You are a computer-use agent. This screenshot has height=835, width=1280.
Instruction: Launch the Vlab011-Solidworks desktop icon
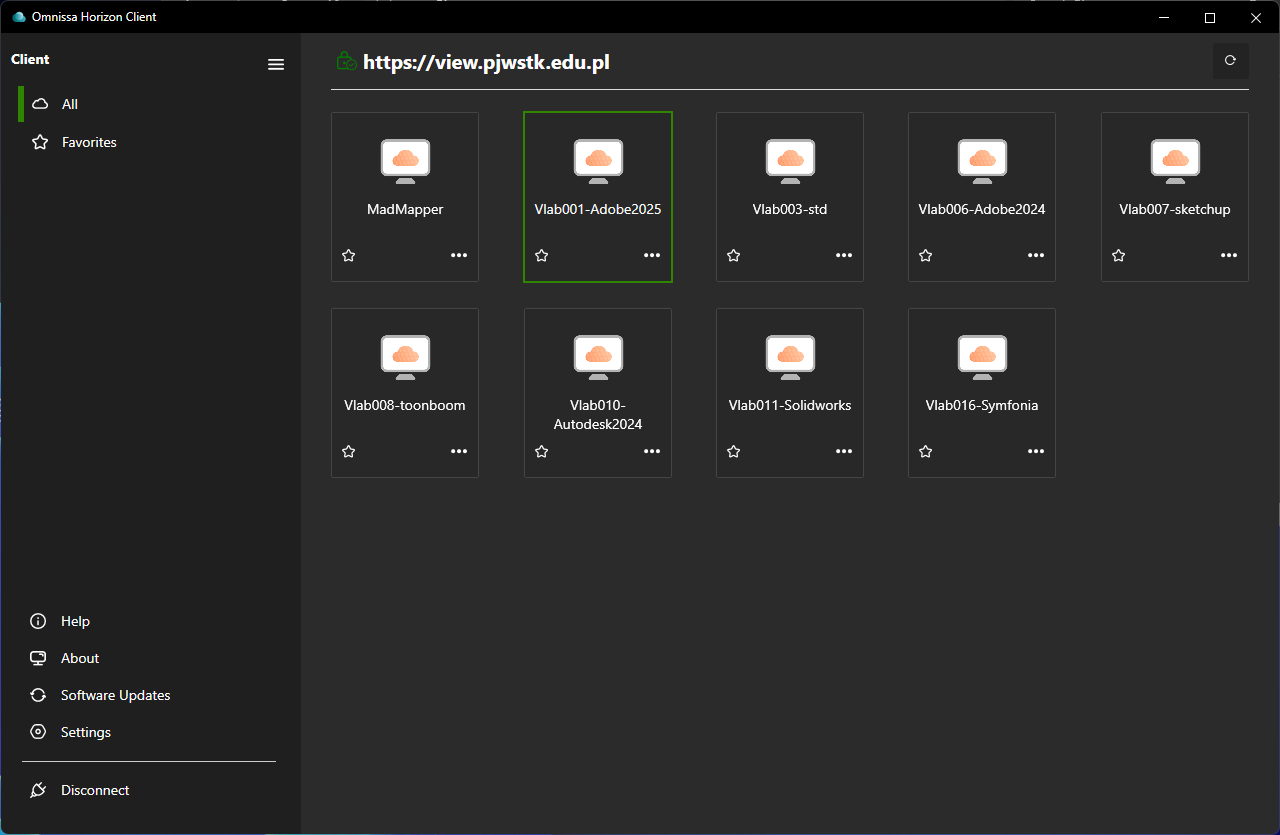[x=790, y=357]
